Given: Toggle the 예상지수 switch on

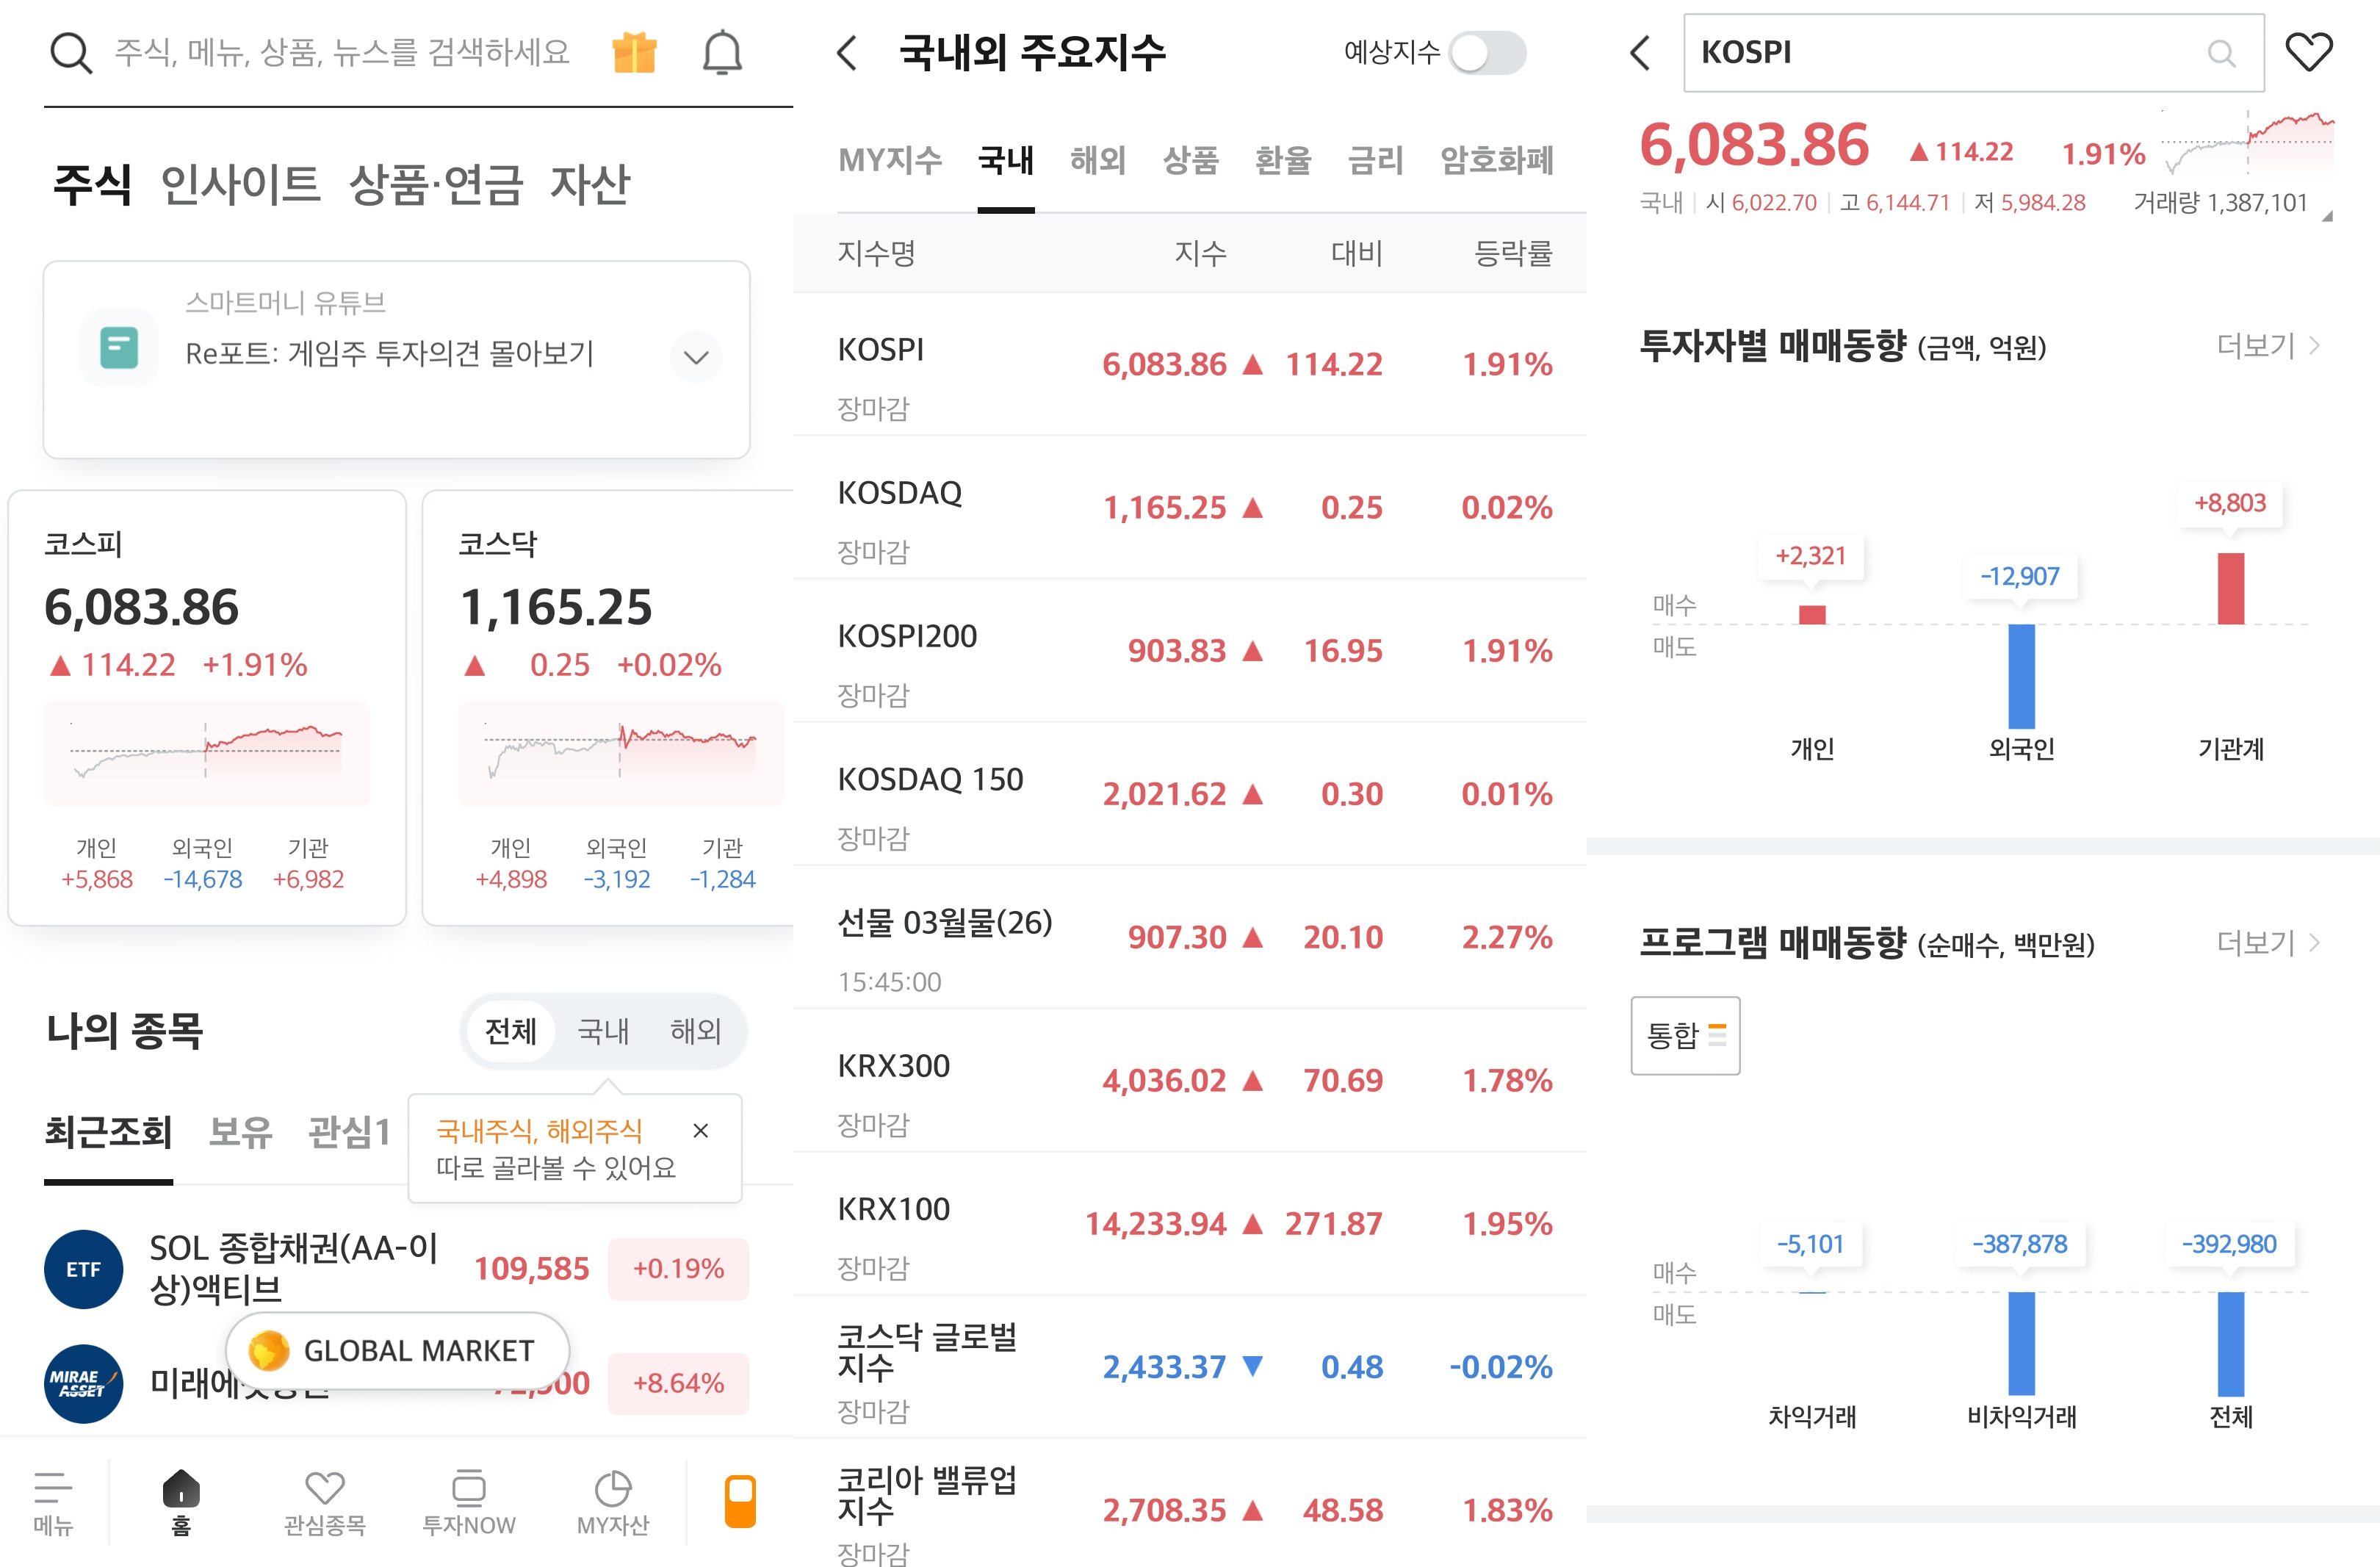Looking at the screenshot, I should (x=1487, y=52).
